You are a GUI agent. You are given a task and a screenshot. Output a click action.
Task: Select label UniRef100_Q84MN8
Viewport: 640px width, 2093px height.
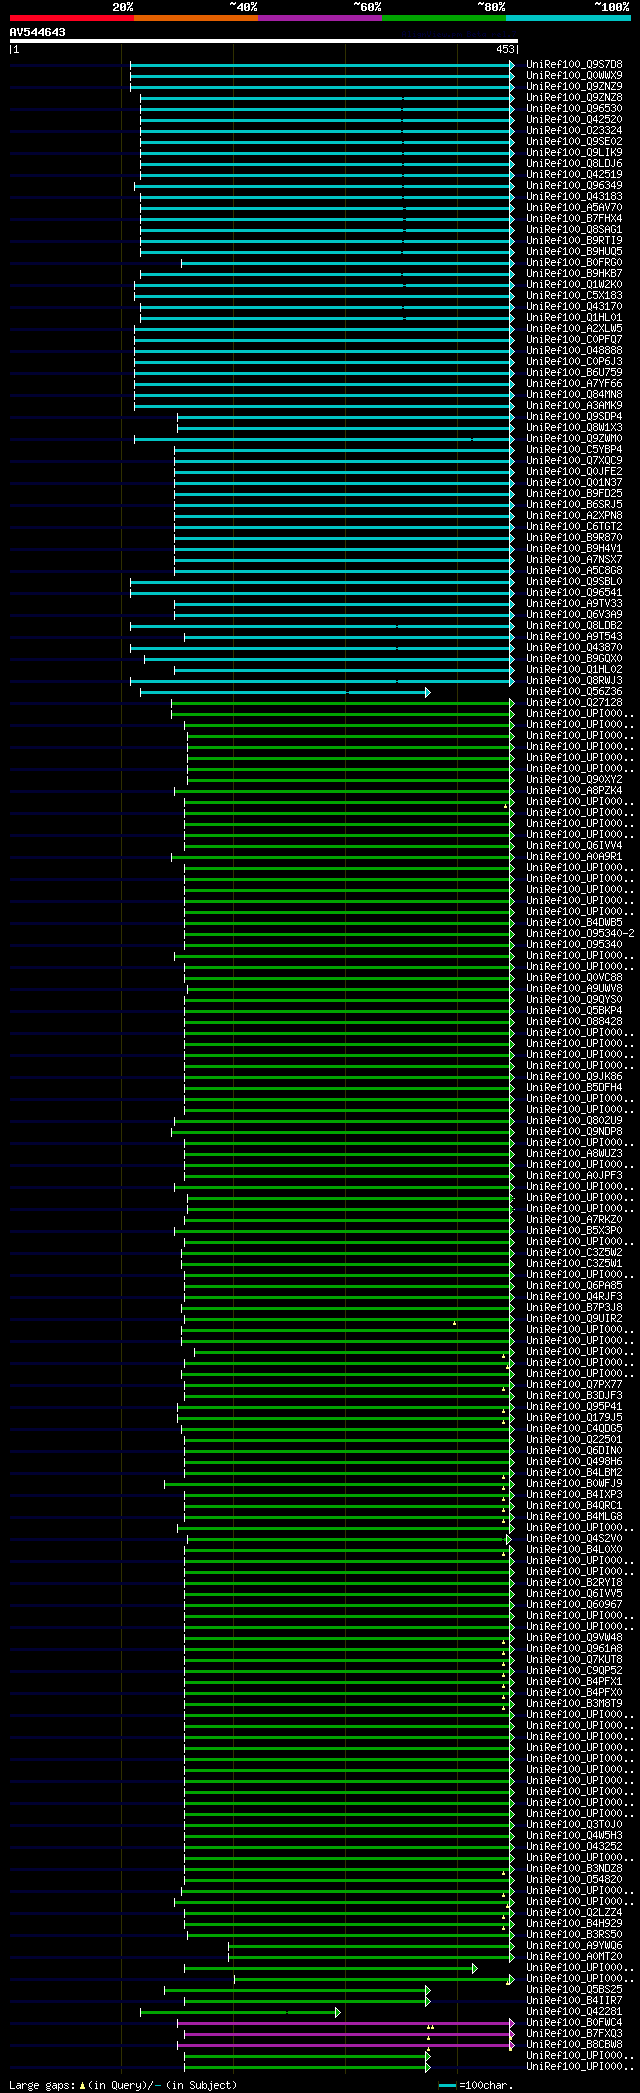coord(574,395)
